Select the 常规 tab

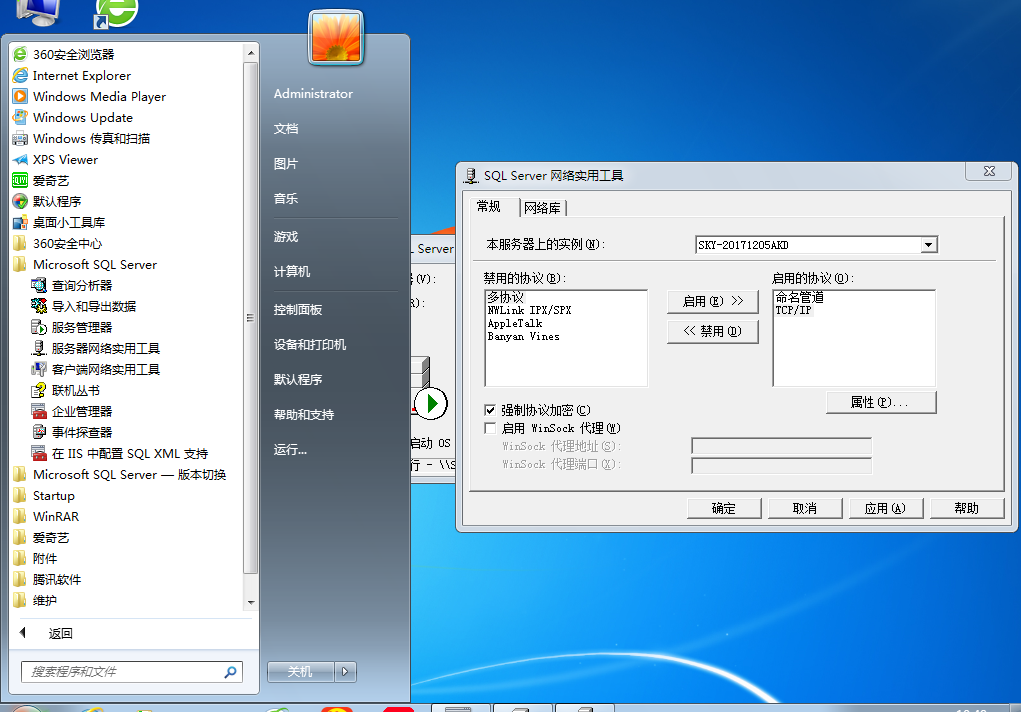point(489,206)
